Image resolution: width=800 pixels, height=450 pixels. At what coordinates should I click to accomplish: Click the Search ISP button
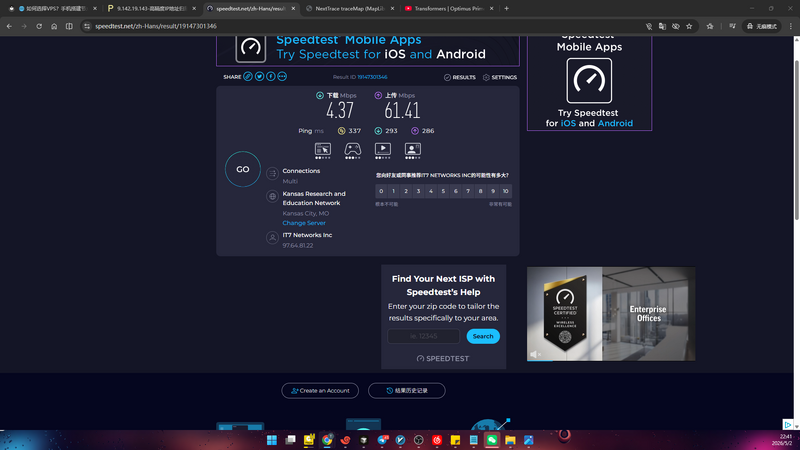pyautogui.click(x=483, y=336)
